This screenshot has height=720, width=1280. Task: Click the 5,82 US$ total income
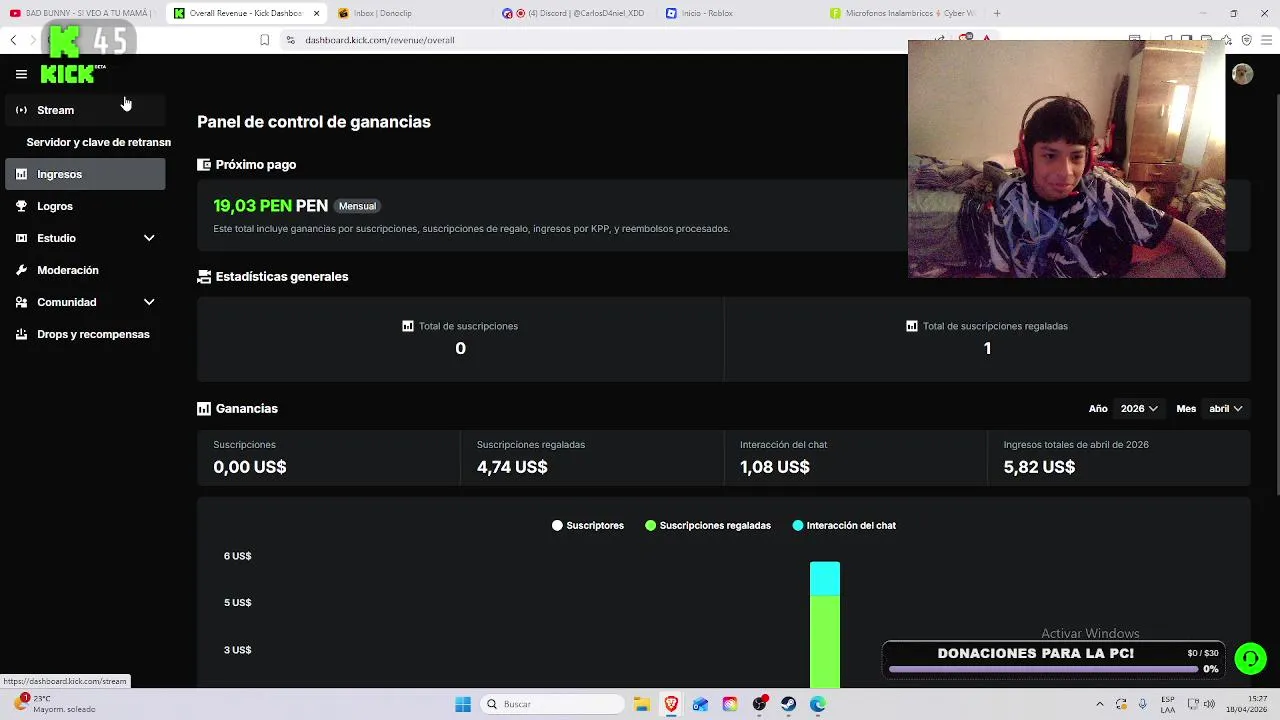click(x=1039, y=467)
